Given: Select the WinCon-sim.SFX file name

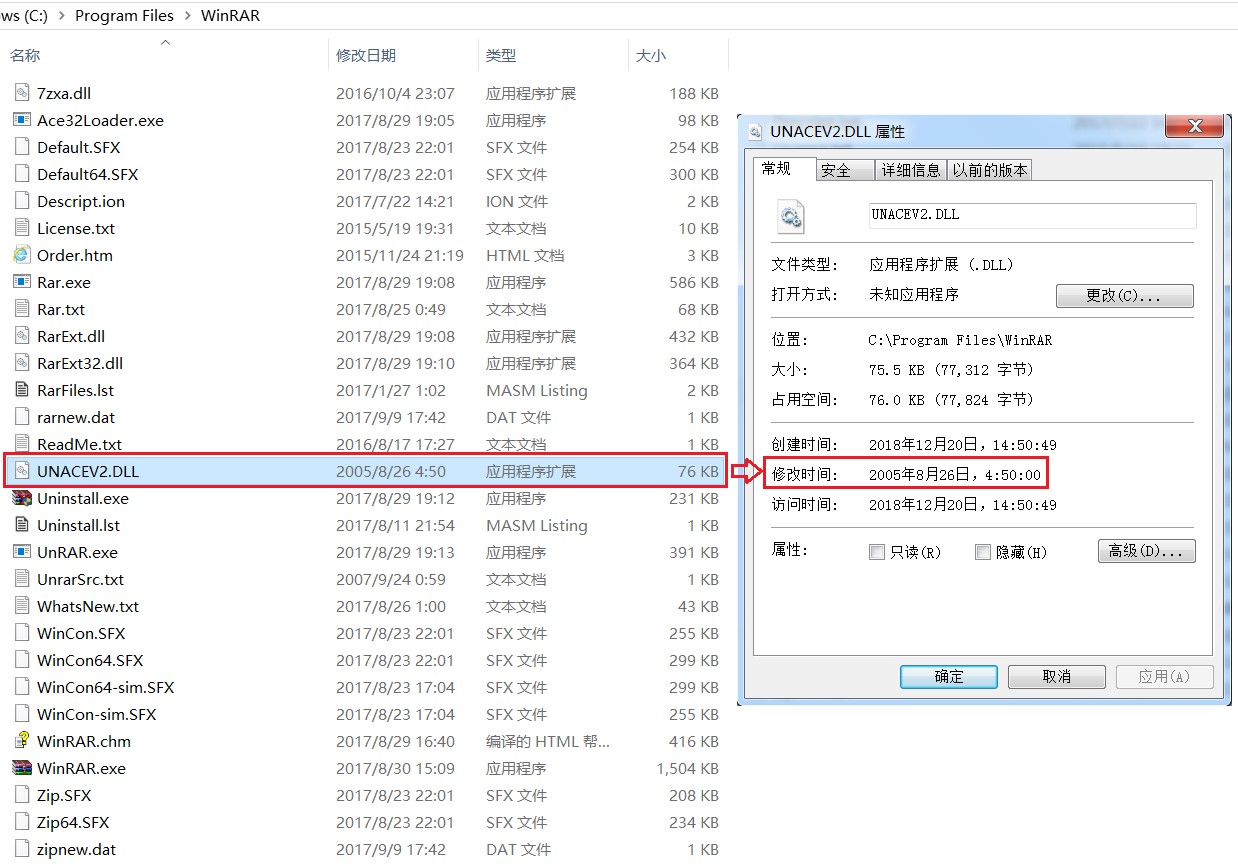Looking at the screenshot, I should point(97,714).
